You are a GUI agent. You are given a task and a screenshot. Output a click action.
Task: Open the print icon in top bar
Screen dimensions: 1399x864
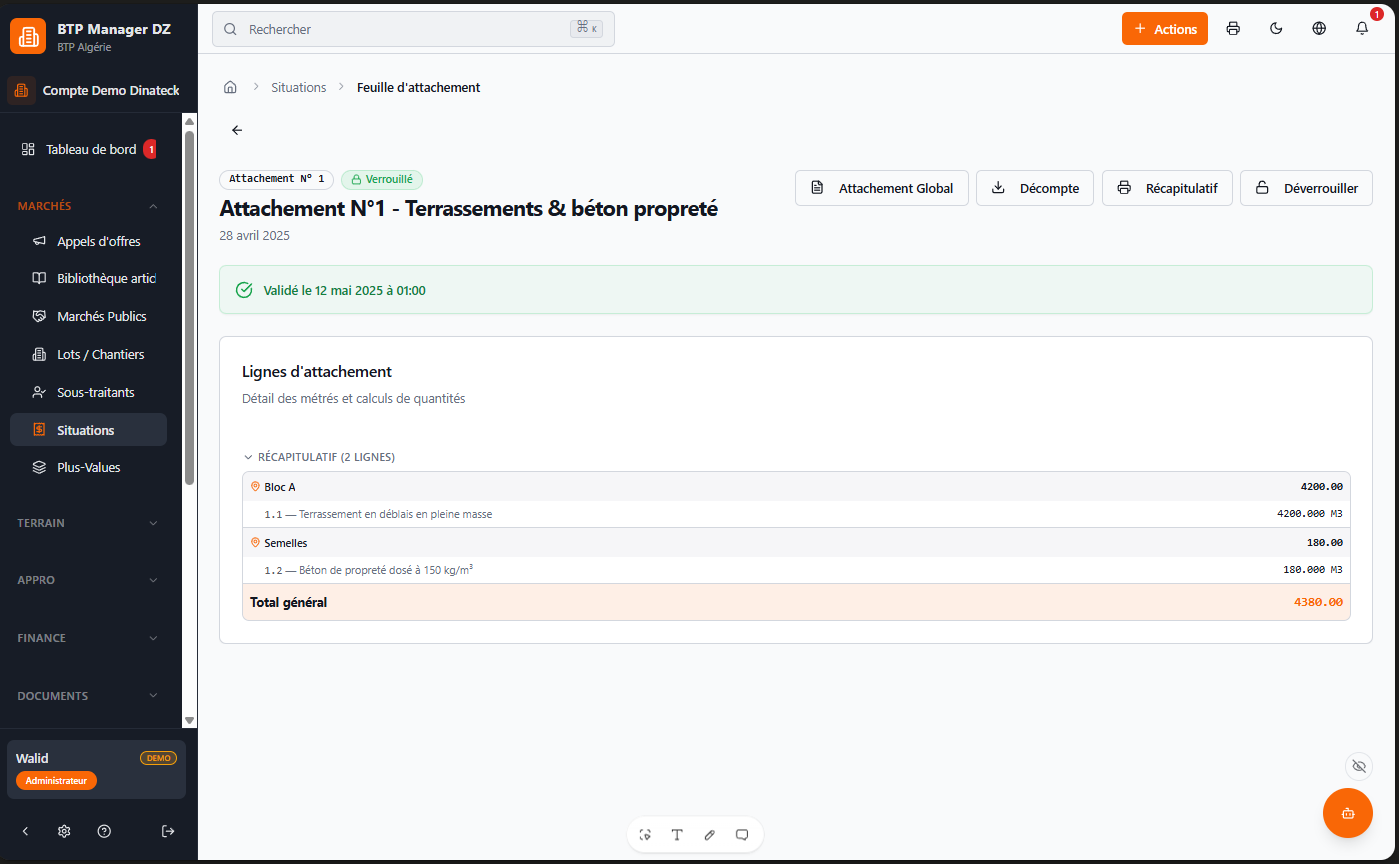[x=1233, y=29]
